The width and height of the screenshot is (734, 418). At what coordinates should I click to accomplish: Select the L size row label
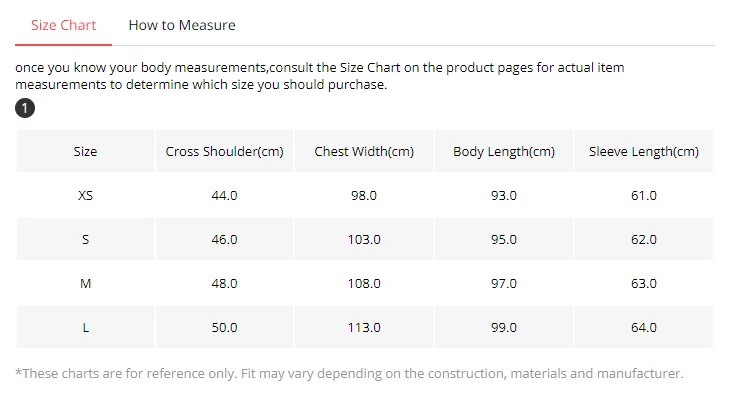click(x=85, y=328)
